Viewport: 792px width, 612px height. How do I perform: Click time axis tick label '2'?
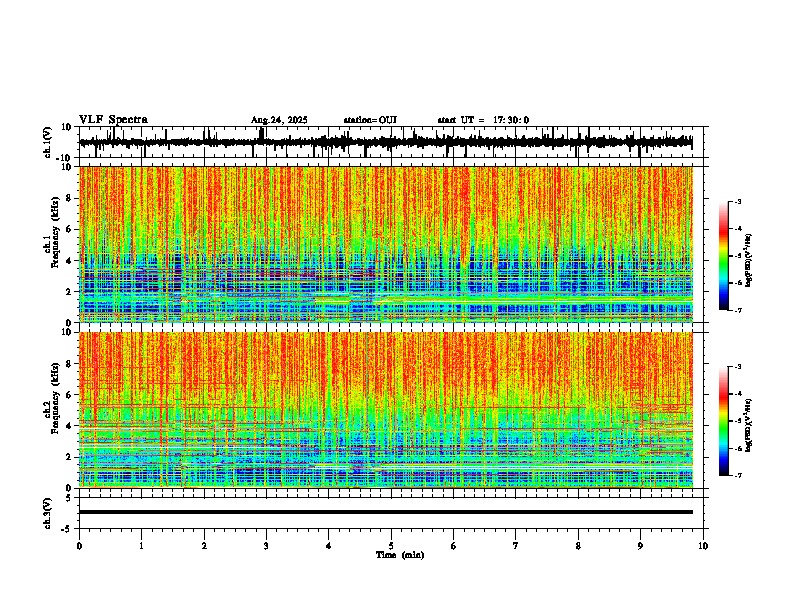click(x=204, y=546)
